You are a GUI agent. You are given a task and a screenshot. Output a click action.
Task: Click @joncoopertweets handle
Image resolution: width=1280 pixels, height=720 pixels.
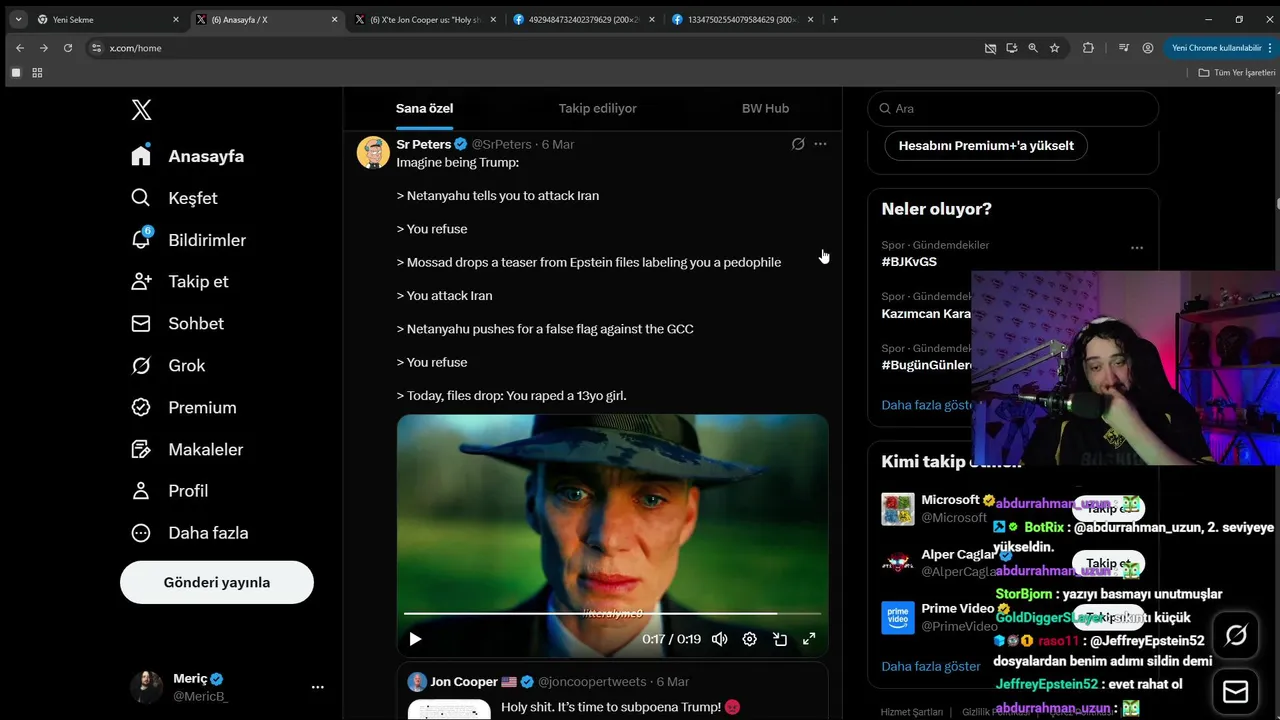(x=592, y=682)
